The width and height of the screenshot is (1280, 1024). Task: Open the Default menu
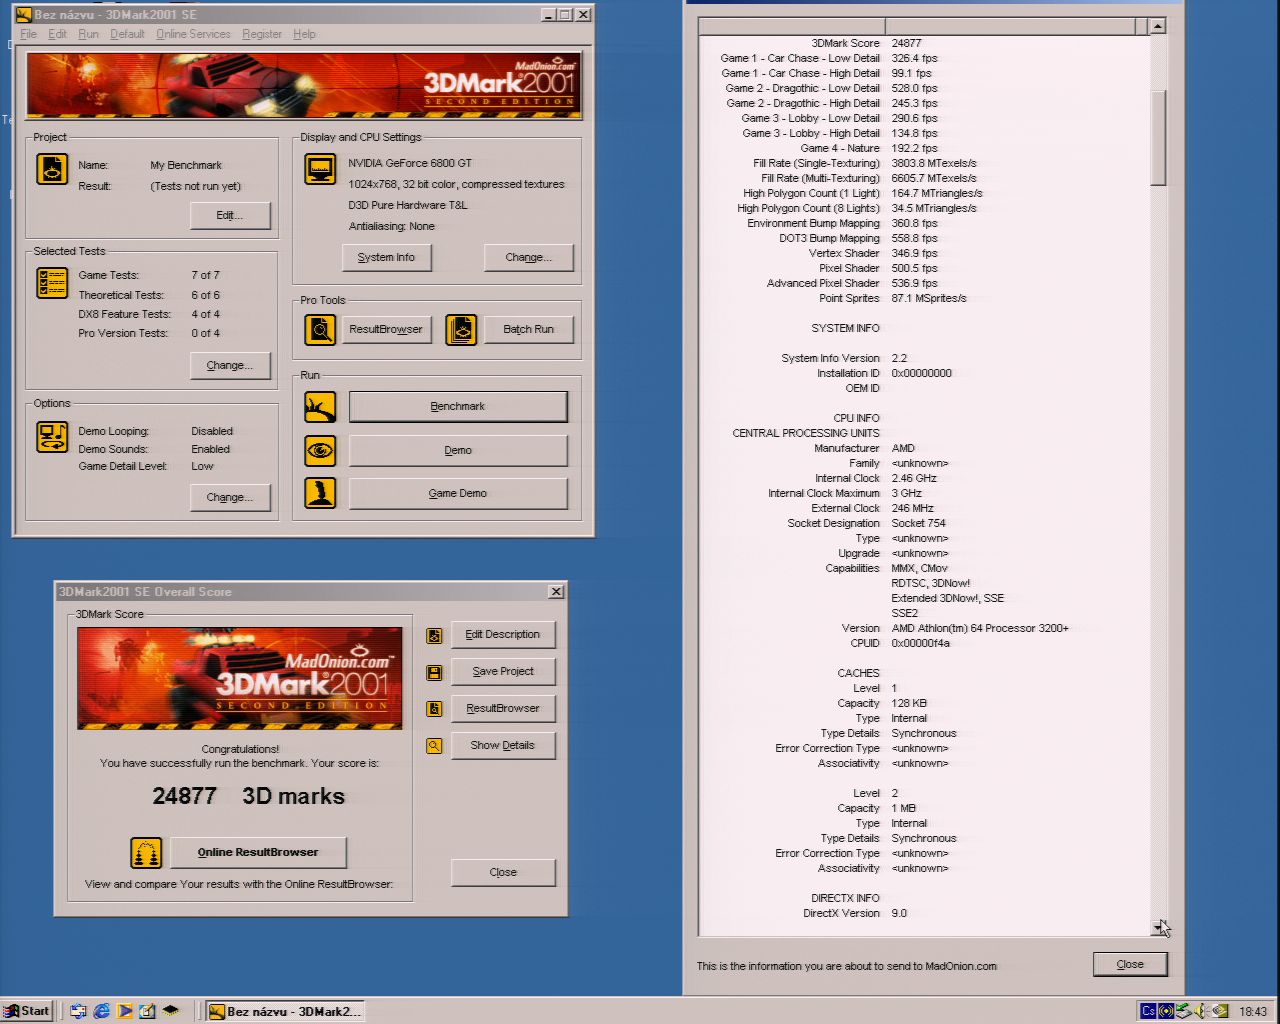point(127,34)
